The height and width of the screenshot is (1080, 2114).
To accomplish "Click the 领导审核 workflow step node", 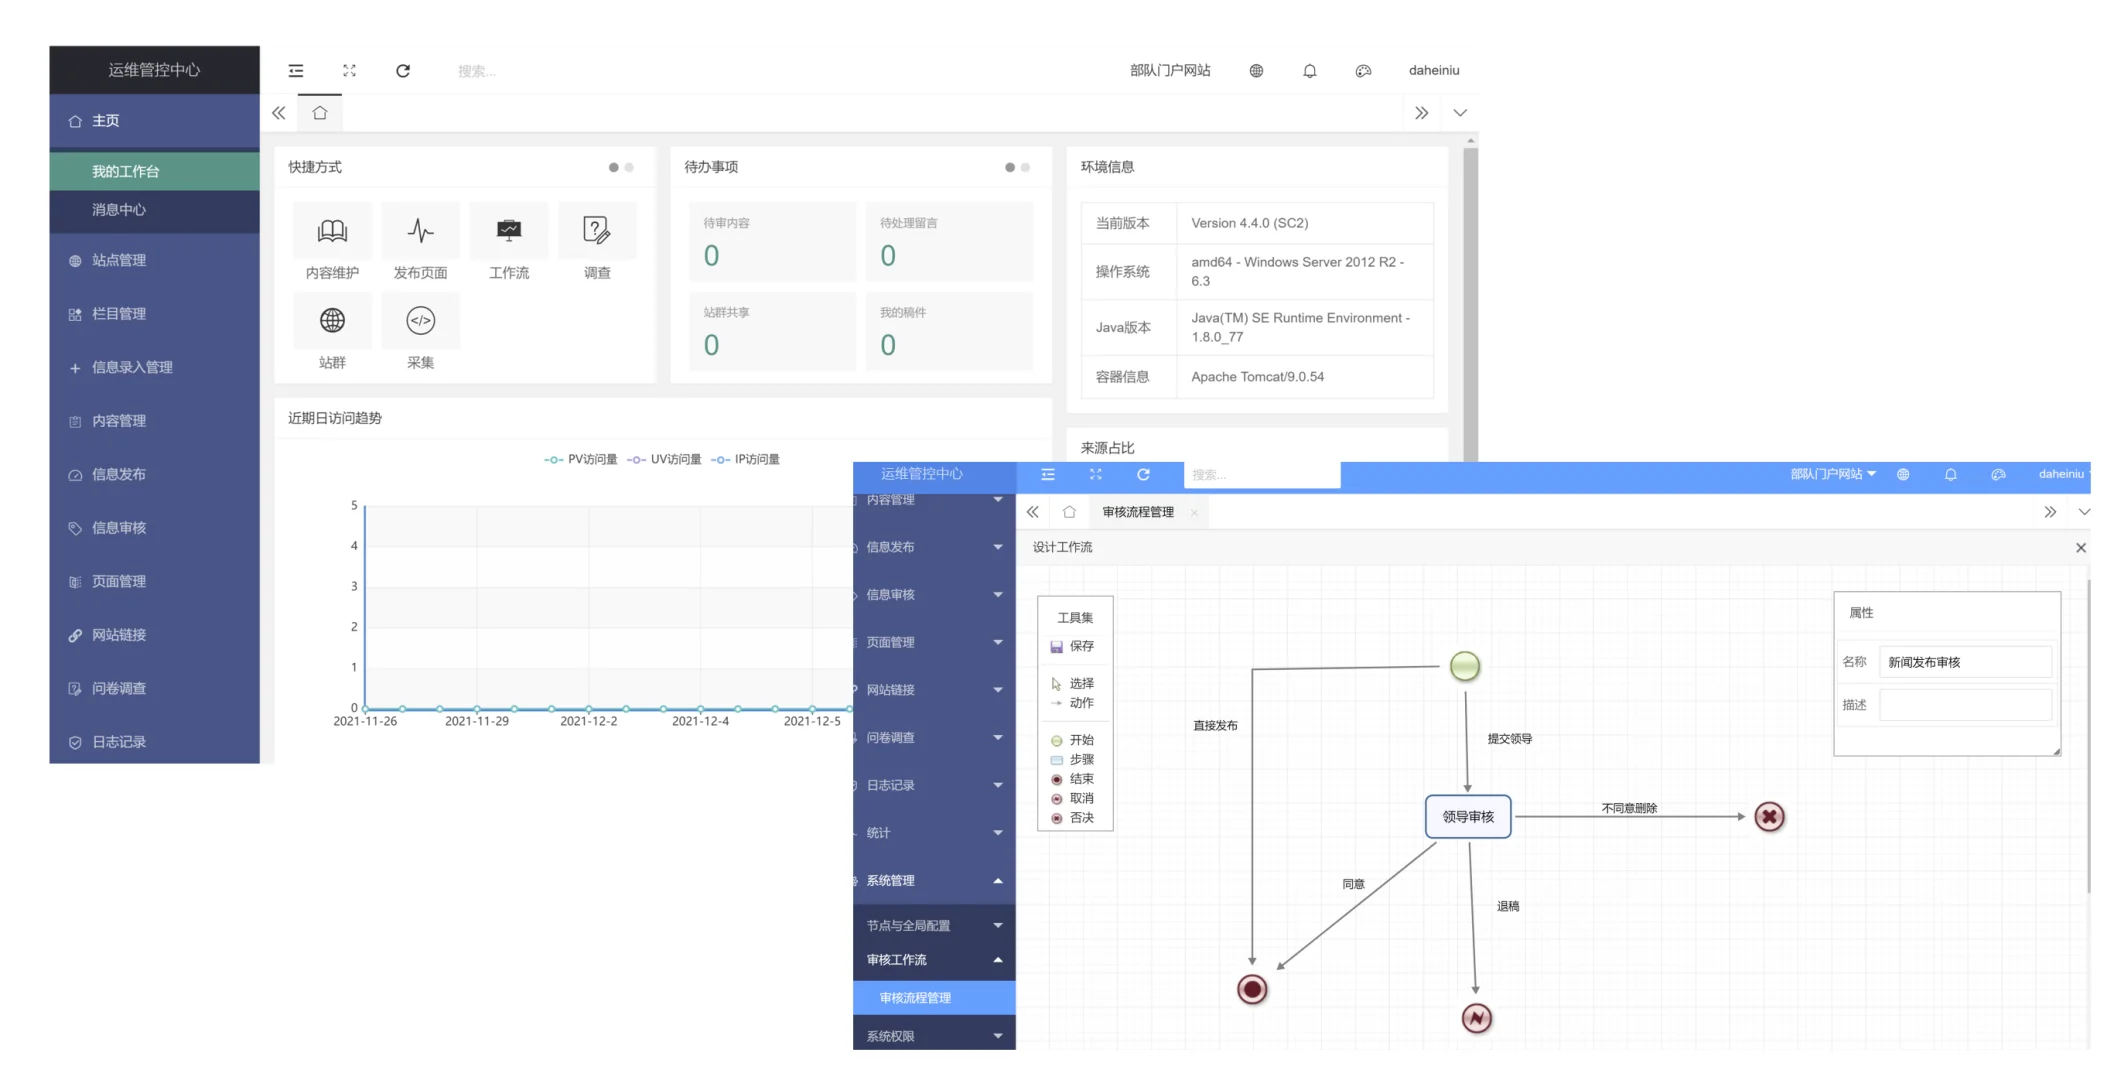I will pos(1467,816).
